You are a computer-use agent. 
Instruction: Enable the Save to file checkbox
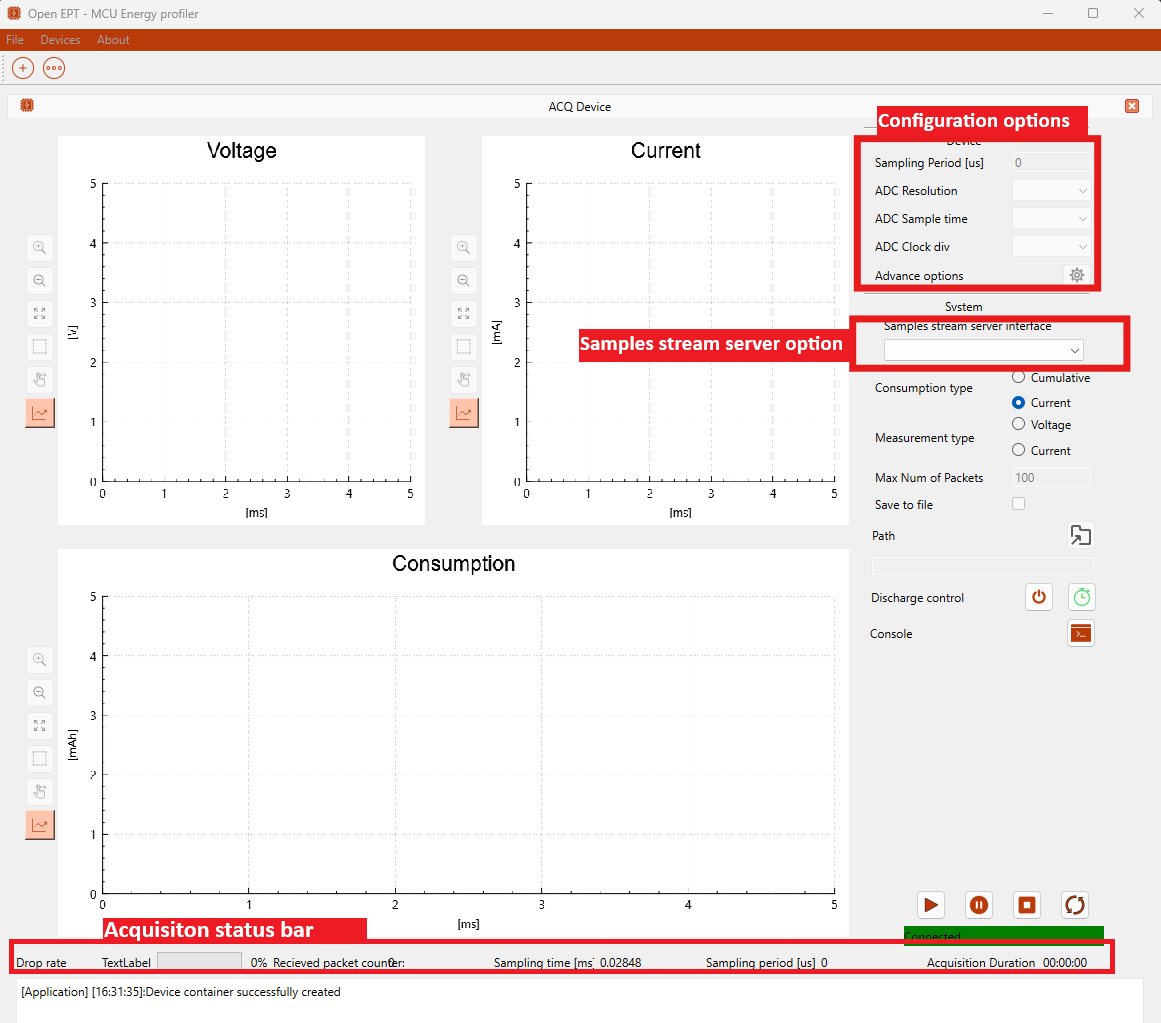1018,504
